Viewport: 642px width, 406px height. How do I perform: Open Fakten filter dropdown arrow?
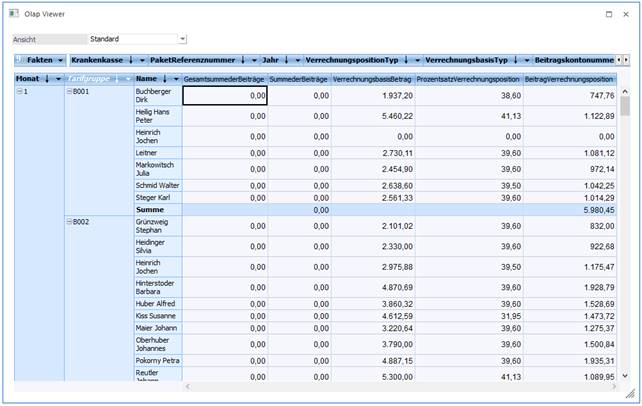click(x=60, y=60)
